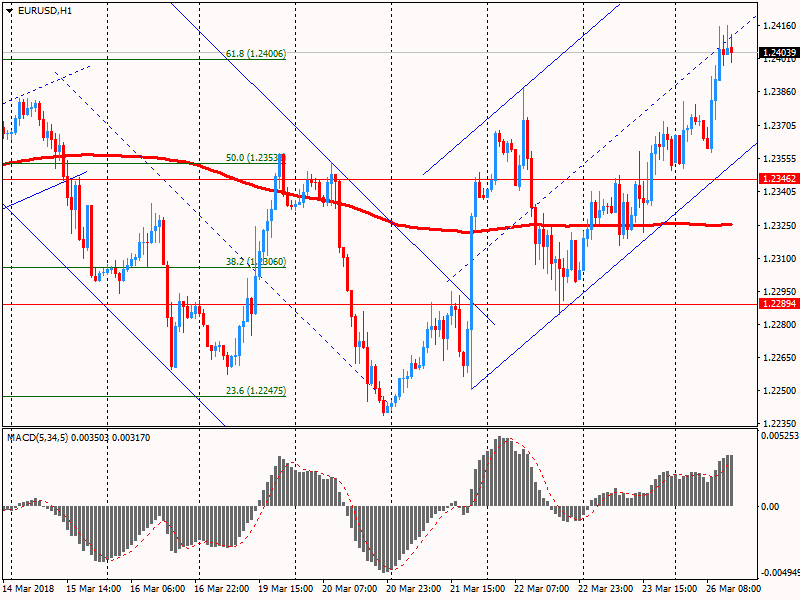Click time axis label 15 Mar 14:00
Screen dimensions: 800x600
click(93, 588)
